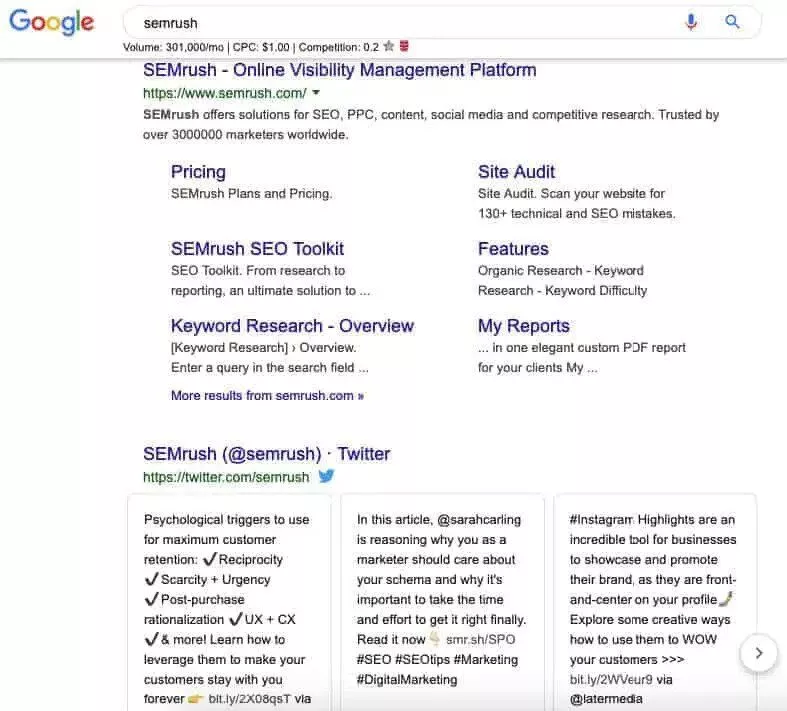
Task: Click the star icon beside Competition
Action: click(x=388, y=47)
